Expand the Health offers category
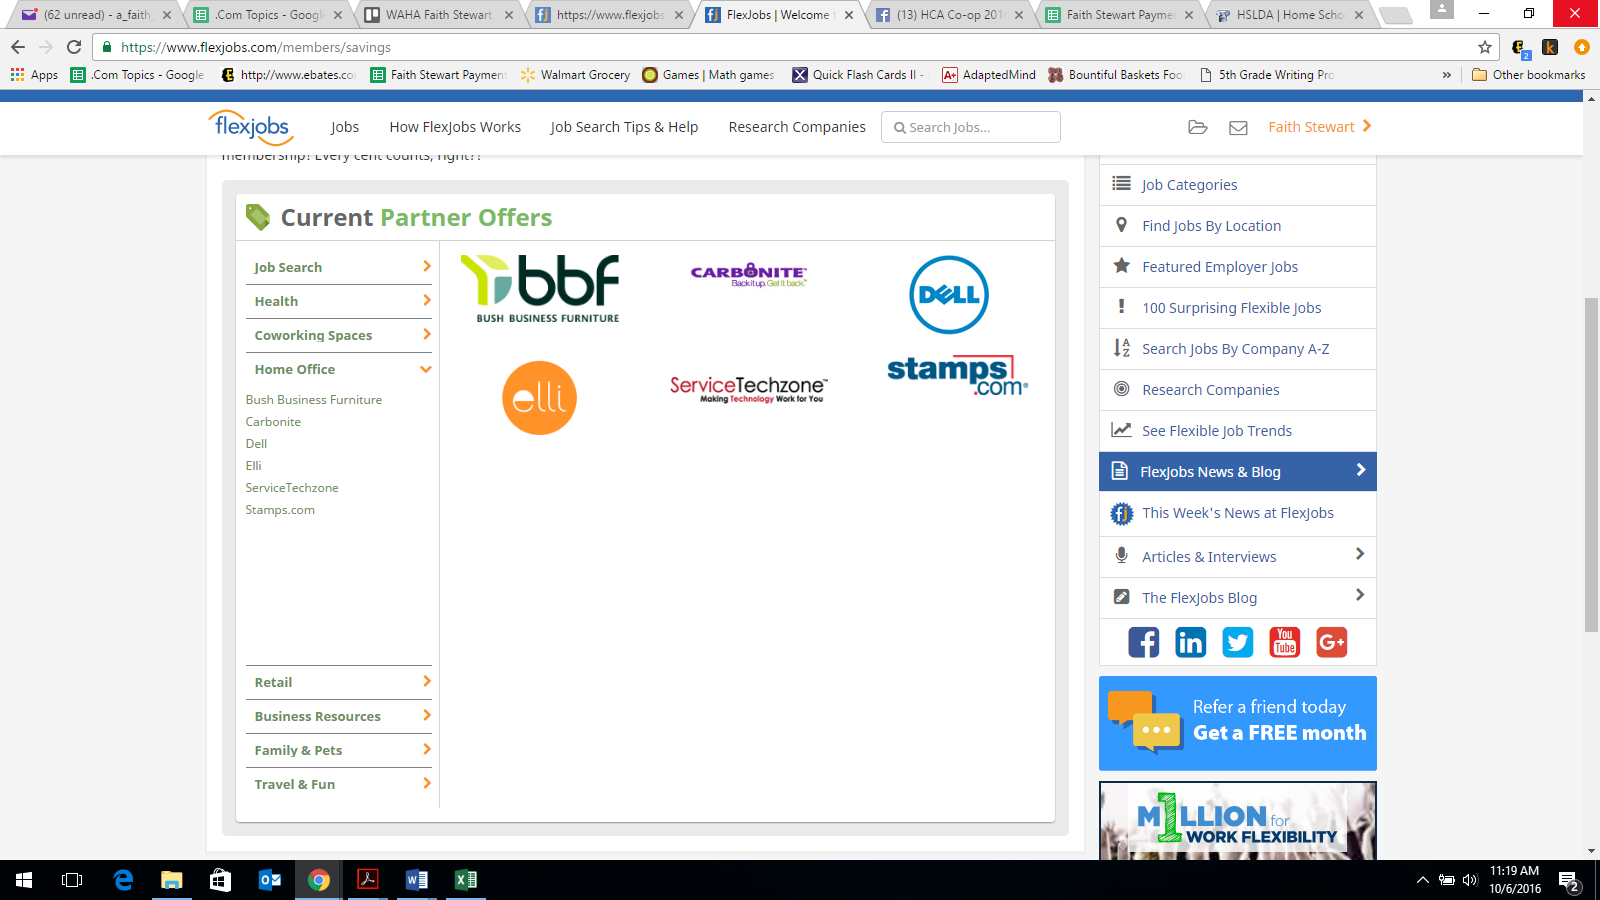The height and width of the screenshot is (900, 1600). click(339, 301)
